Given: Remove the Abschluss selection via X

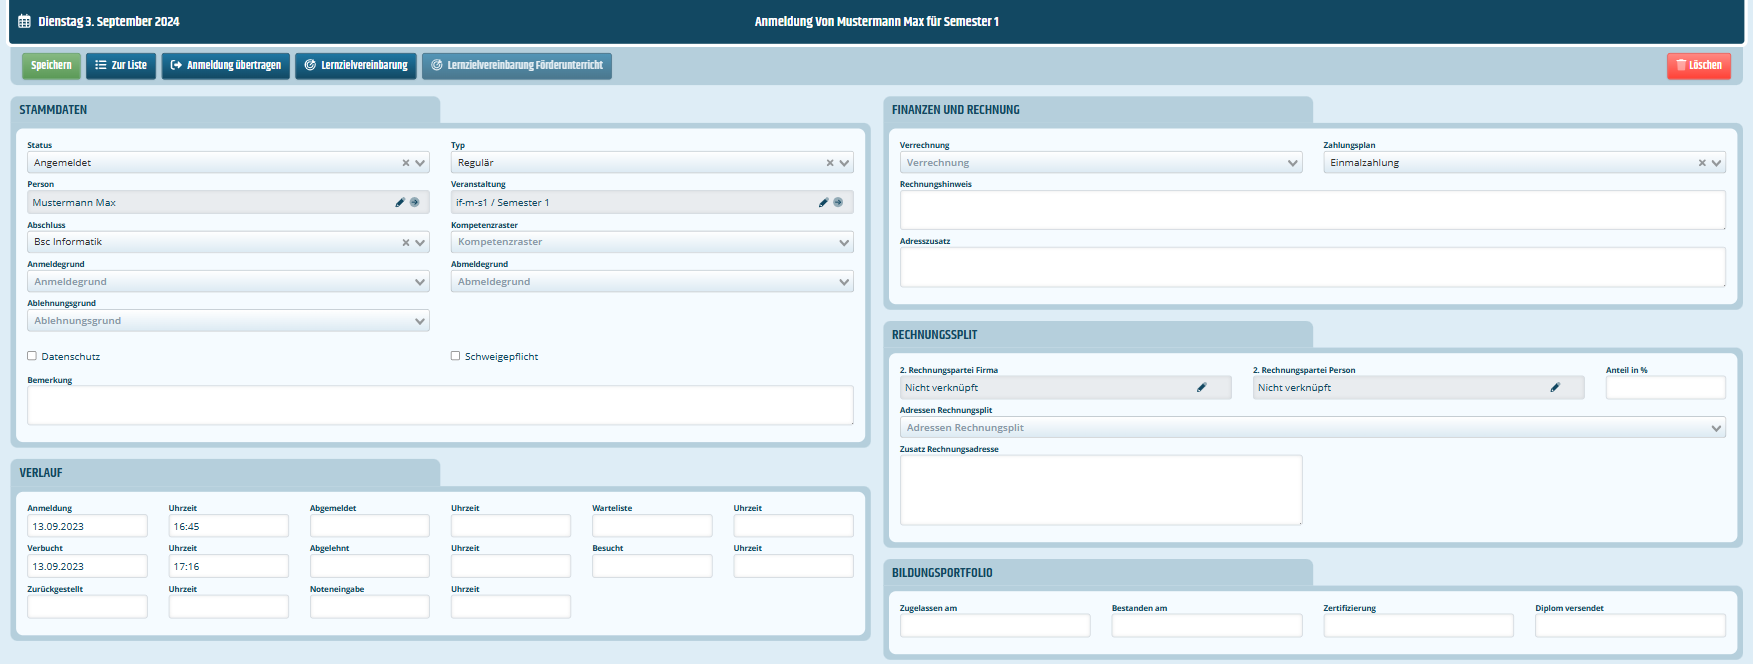Looking at the screenshot, I should click(x=406, y=242).
